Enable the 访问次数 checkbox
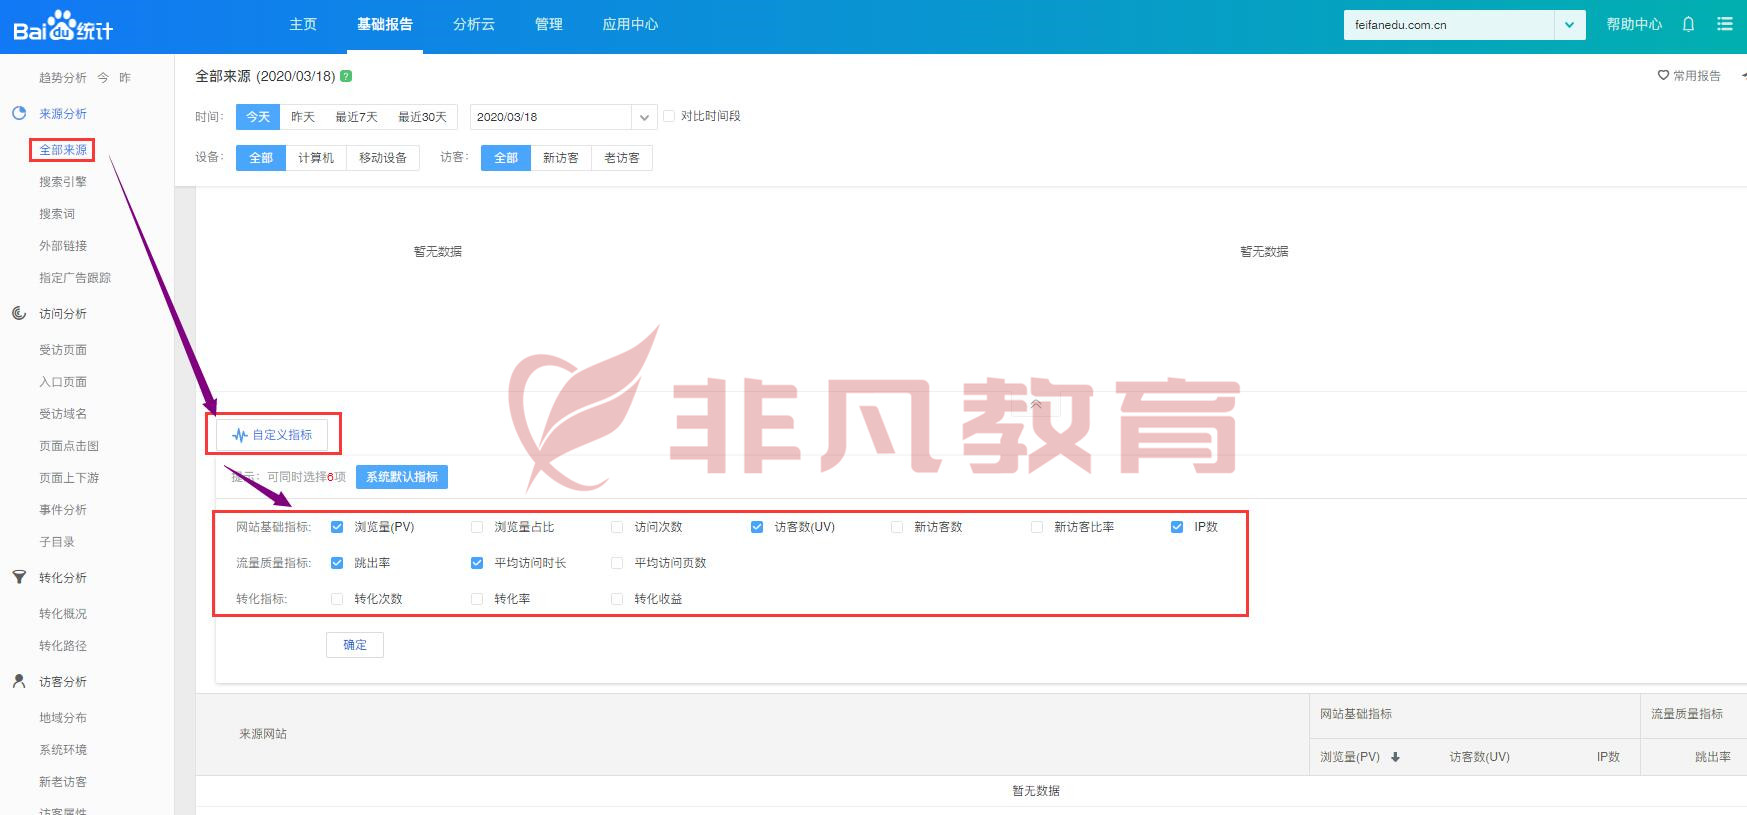The image size is (1747, 815). [617, 527]
